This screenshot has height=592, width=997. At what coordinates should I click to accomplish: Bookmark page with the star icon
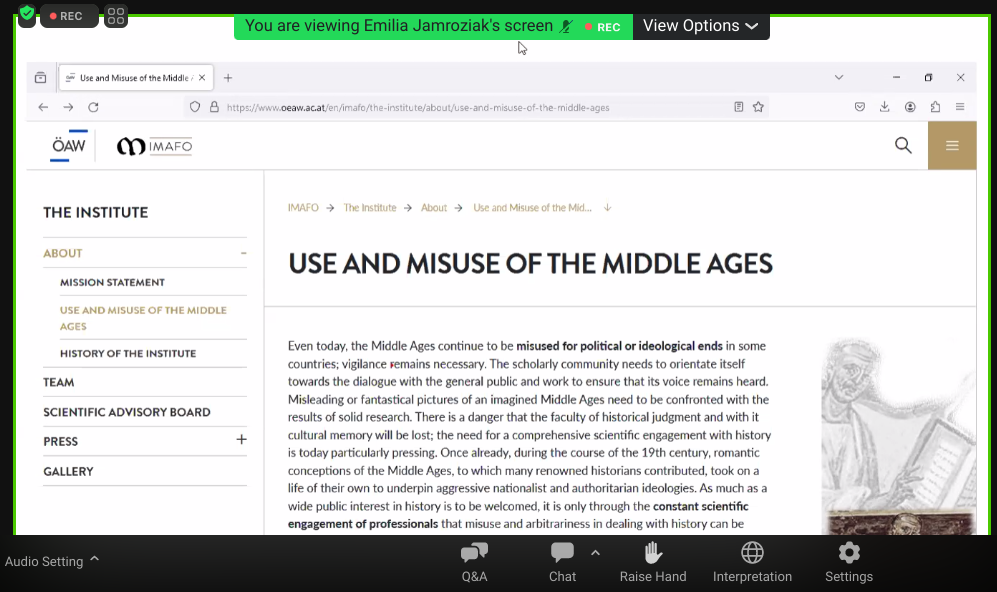click(x=759, y=107)
